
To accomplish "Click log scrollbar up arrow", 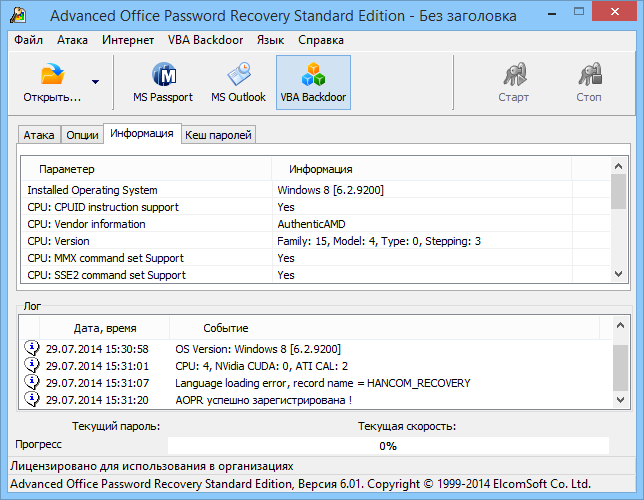I will (x=620, y=325).
